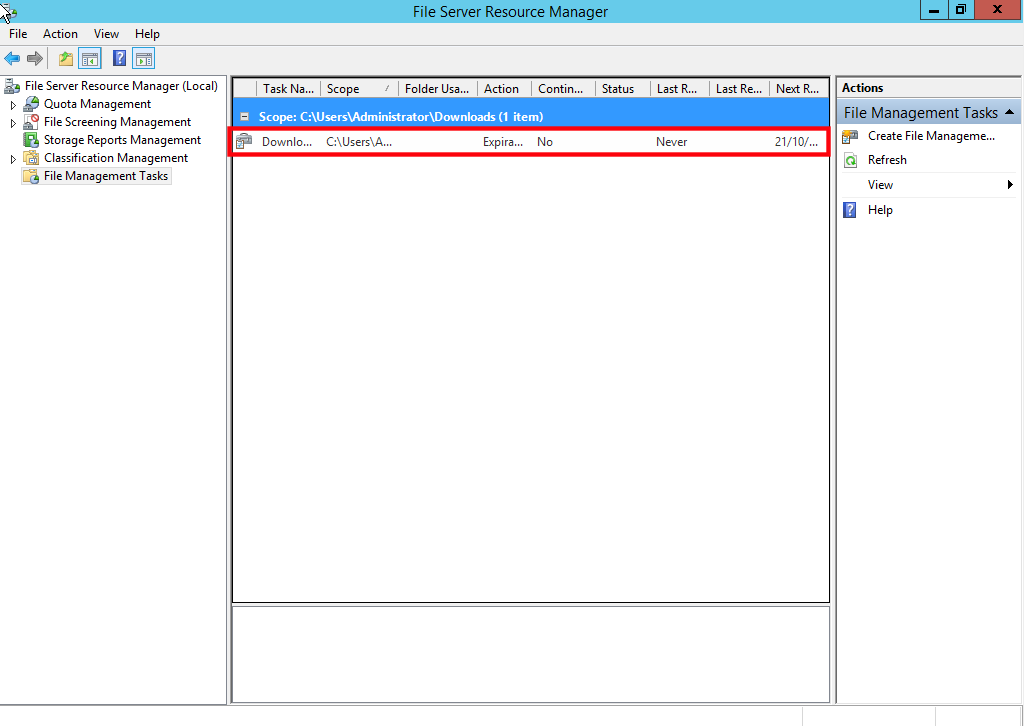The width and height of the screenshot is (1024, 726).
Task: Click Create File Management Task action
Action: click(931, 136)
